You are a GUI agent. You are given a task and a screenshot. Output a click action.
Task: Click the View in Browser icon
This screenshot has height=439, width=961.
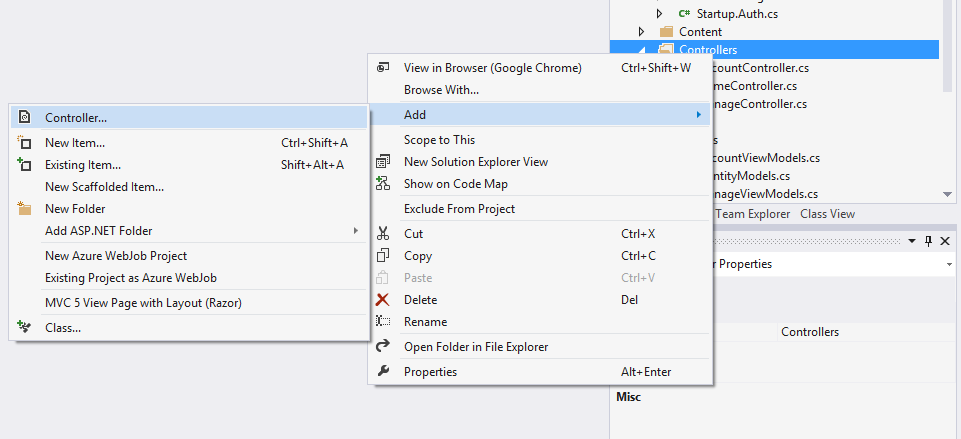tap(383, 68)
